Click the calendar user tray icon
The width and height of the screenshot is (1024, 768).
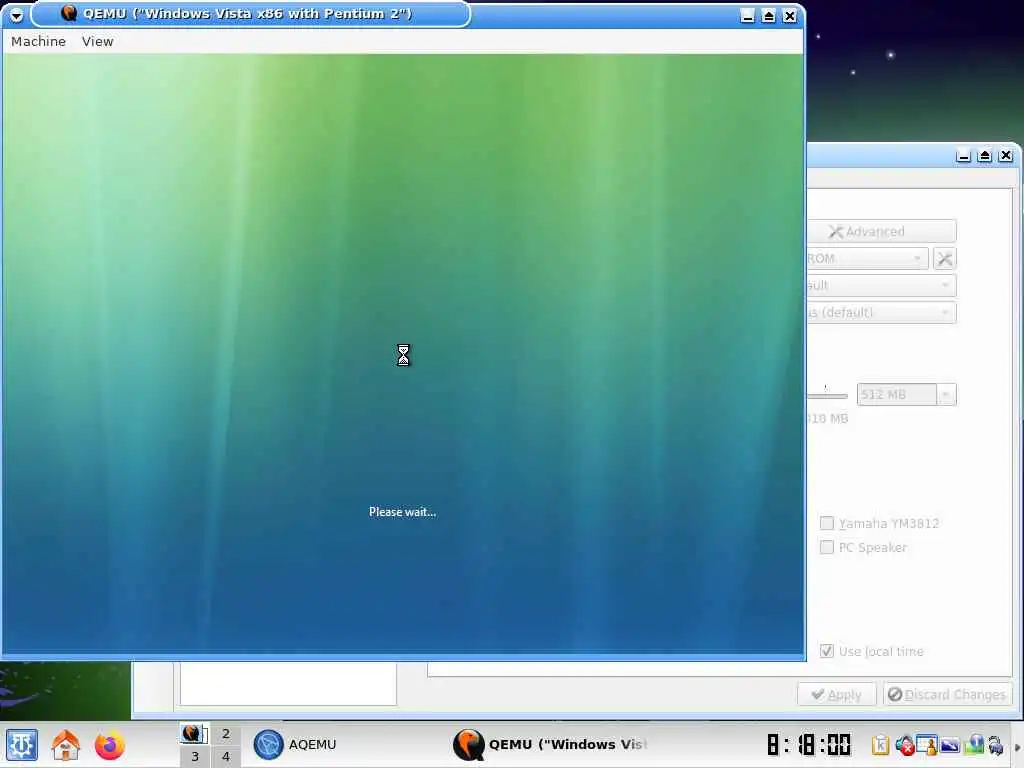[927, 744]
